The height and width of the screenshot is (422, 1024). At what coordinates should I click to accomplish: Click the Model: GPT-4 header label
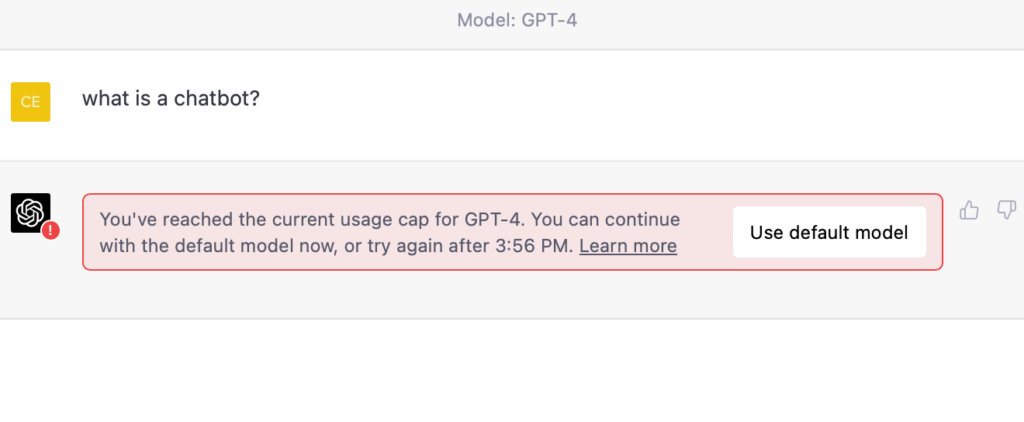point(517,20)
